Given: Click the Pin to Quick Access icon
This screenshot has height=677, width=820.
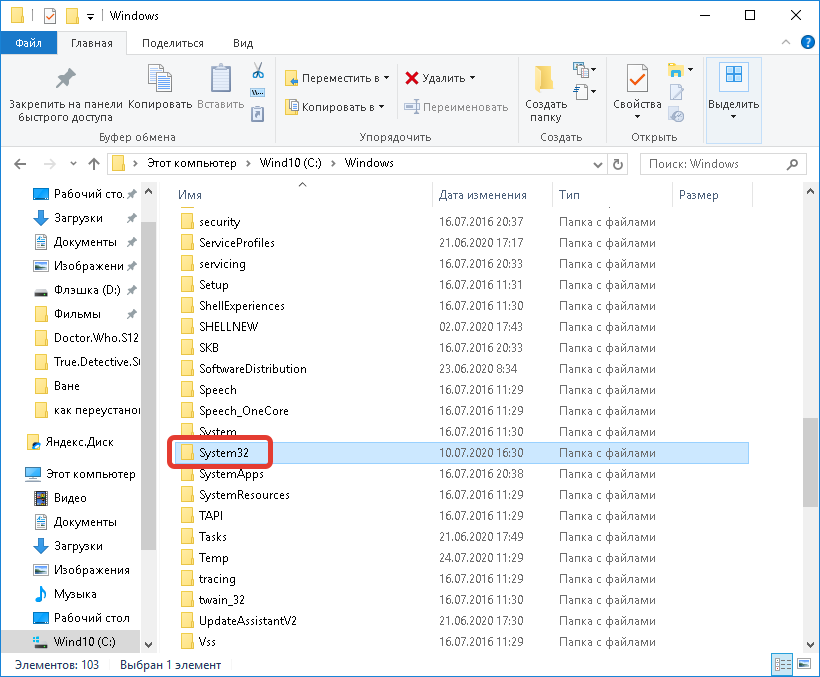Looking at the screenshot, I should 66,78.
